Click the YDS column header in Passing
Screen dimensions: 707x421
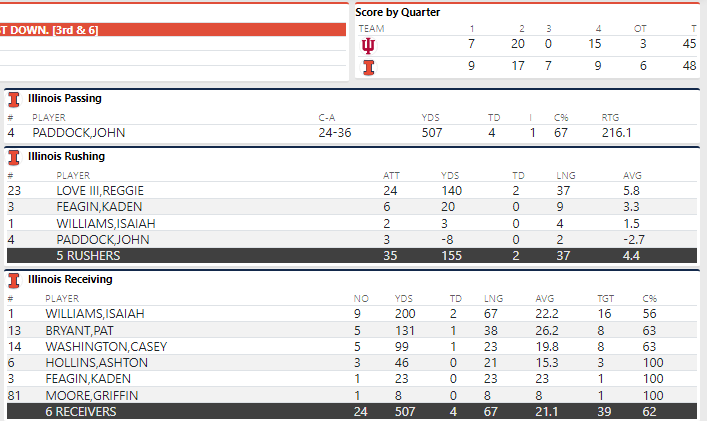click(x=431, y=117)
